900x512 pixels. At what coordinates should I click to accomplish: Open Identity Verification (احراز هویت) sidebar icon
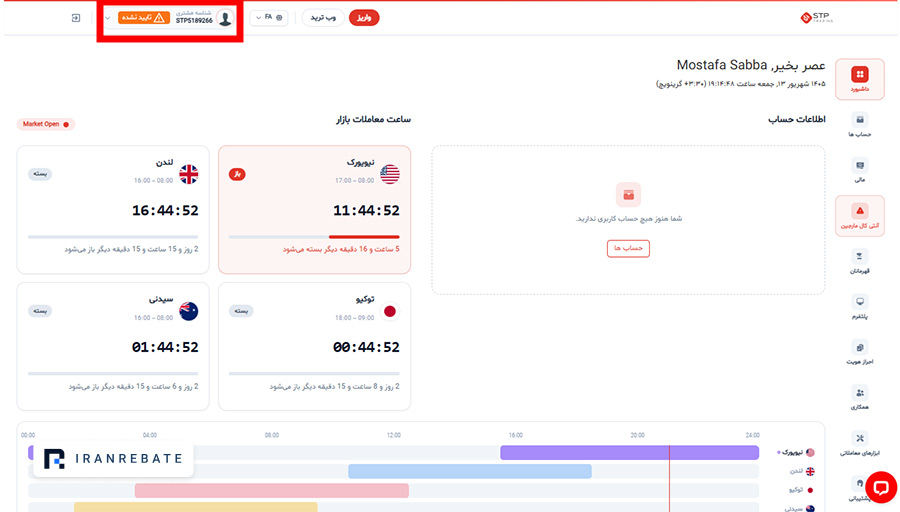click(x=859, y=352)
